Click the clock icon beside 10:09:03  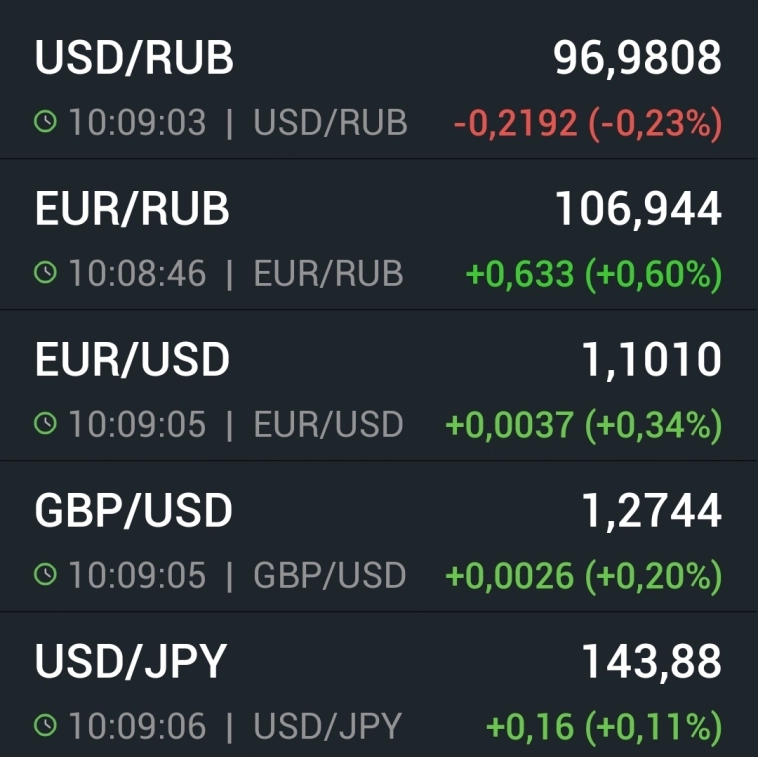45,123
